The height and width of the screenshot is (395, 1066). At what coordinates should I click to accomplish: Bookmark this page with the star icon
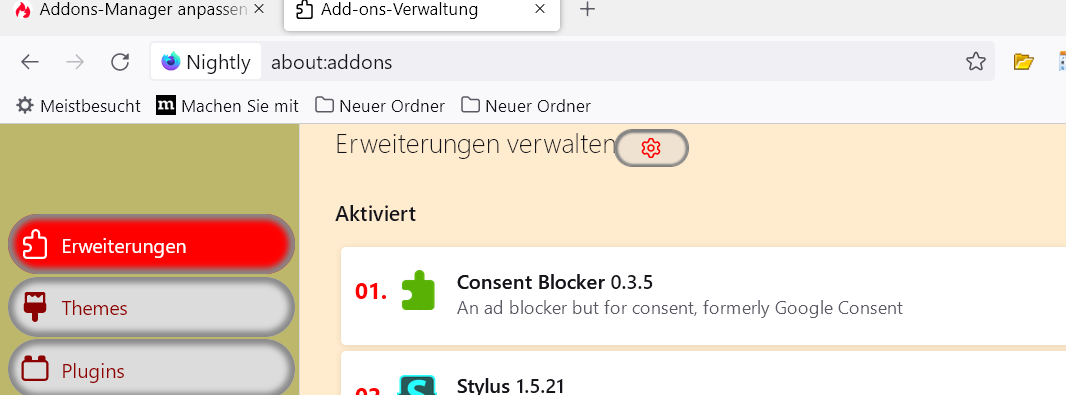tap(976, 62)
